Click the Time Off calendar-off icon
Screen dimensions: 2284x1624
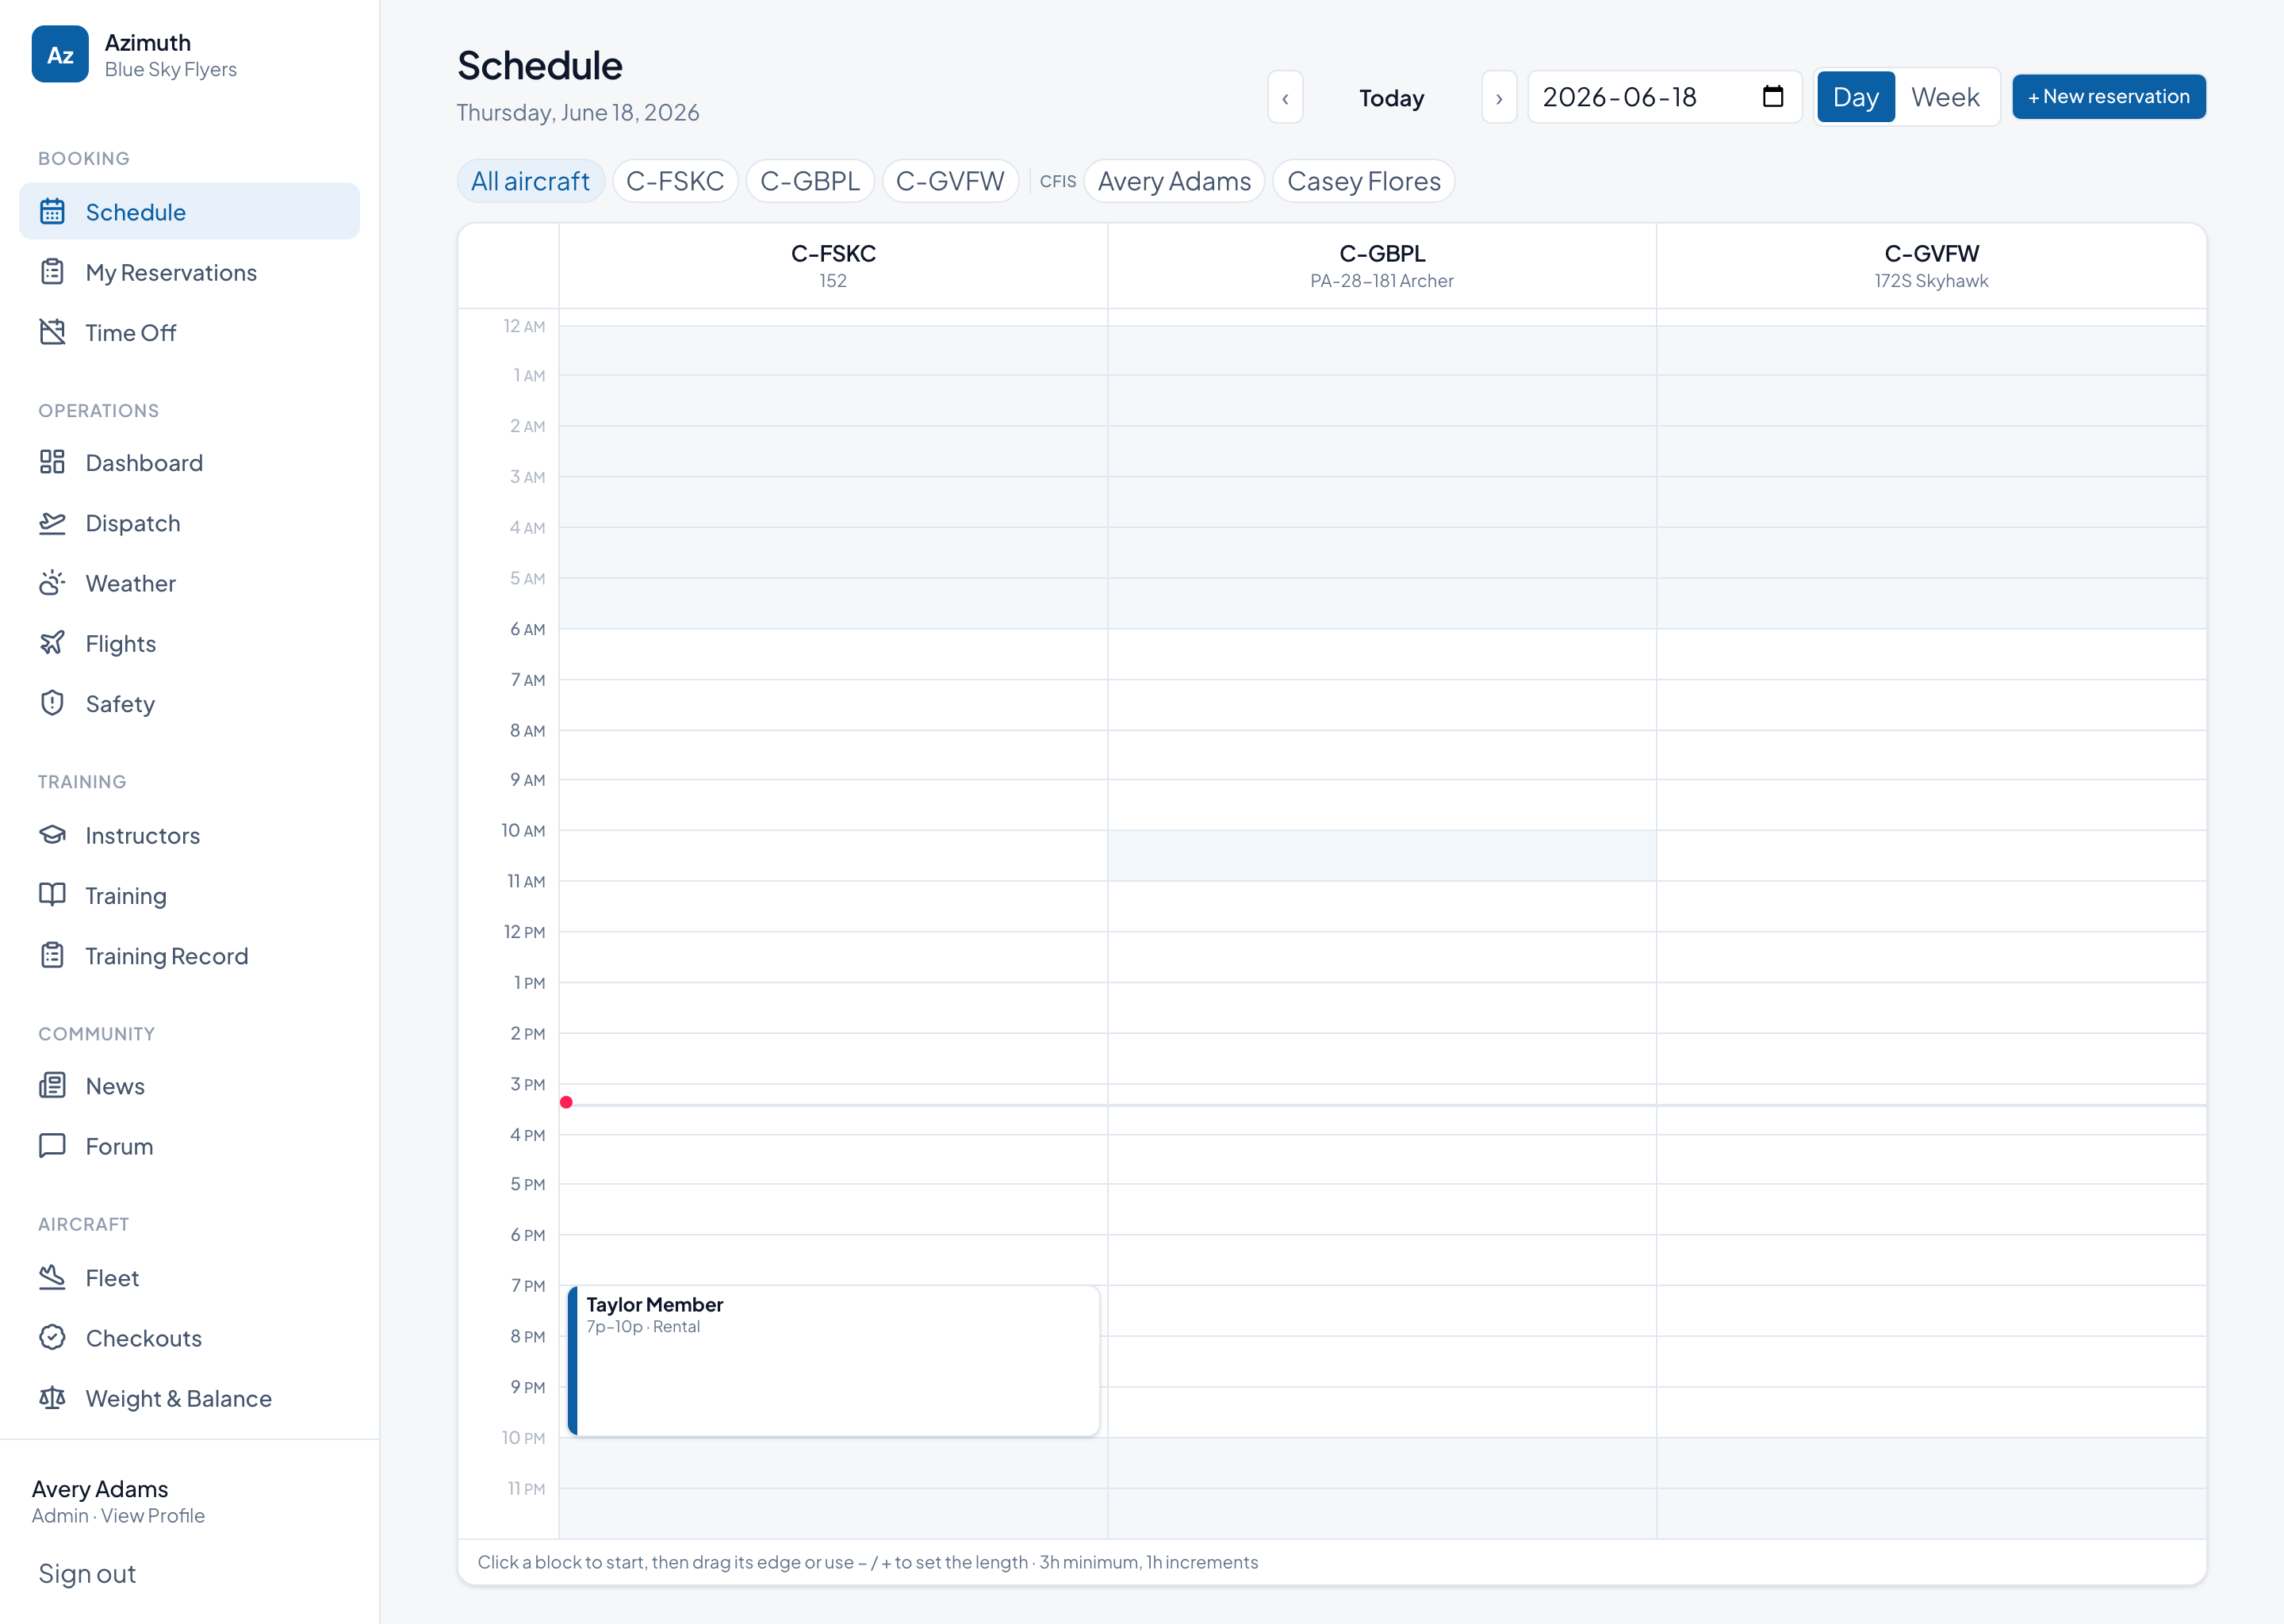(52, 332)
